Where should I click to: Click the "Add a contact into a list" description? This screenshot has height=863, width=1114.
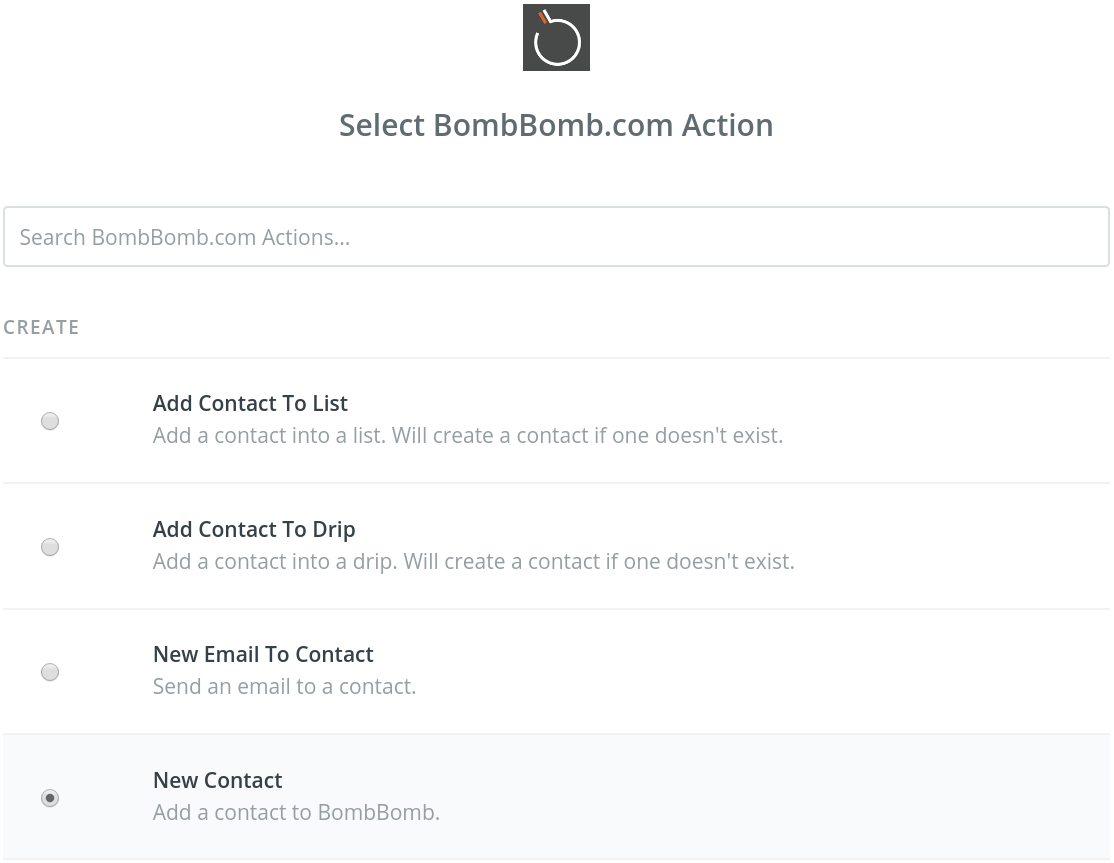click(467, 435)
